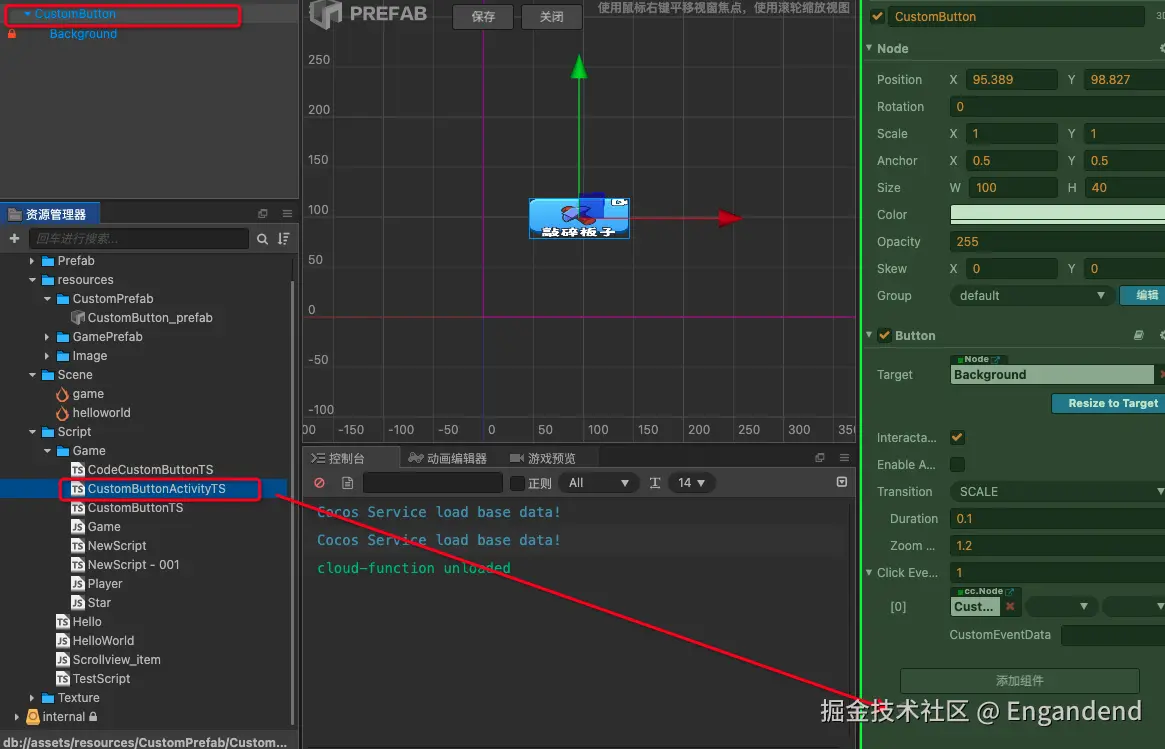Click the console filter text field
1165x749 pixels.
click(x=432, y=483)
